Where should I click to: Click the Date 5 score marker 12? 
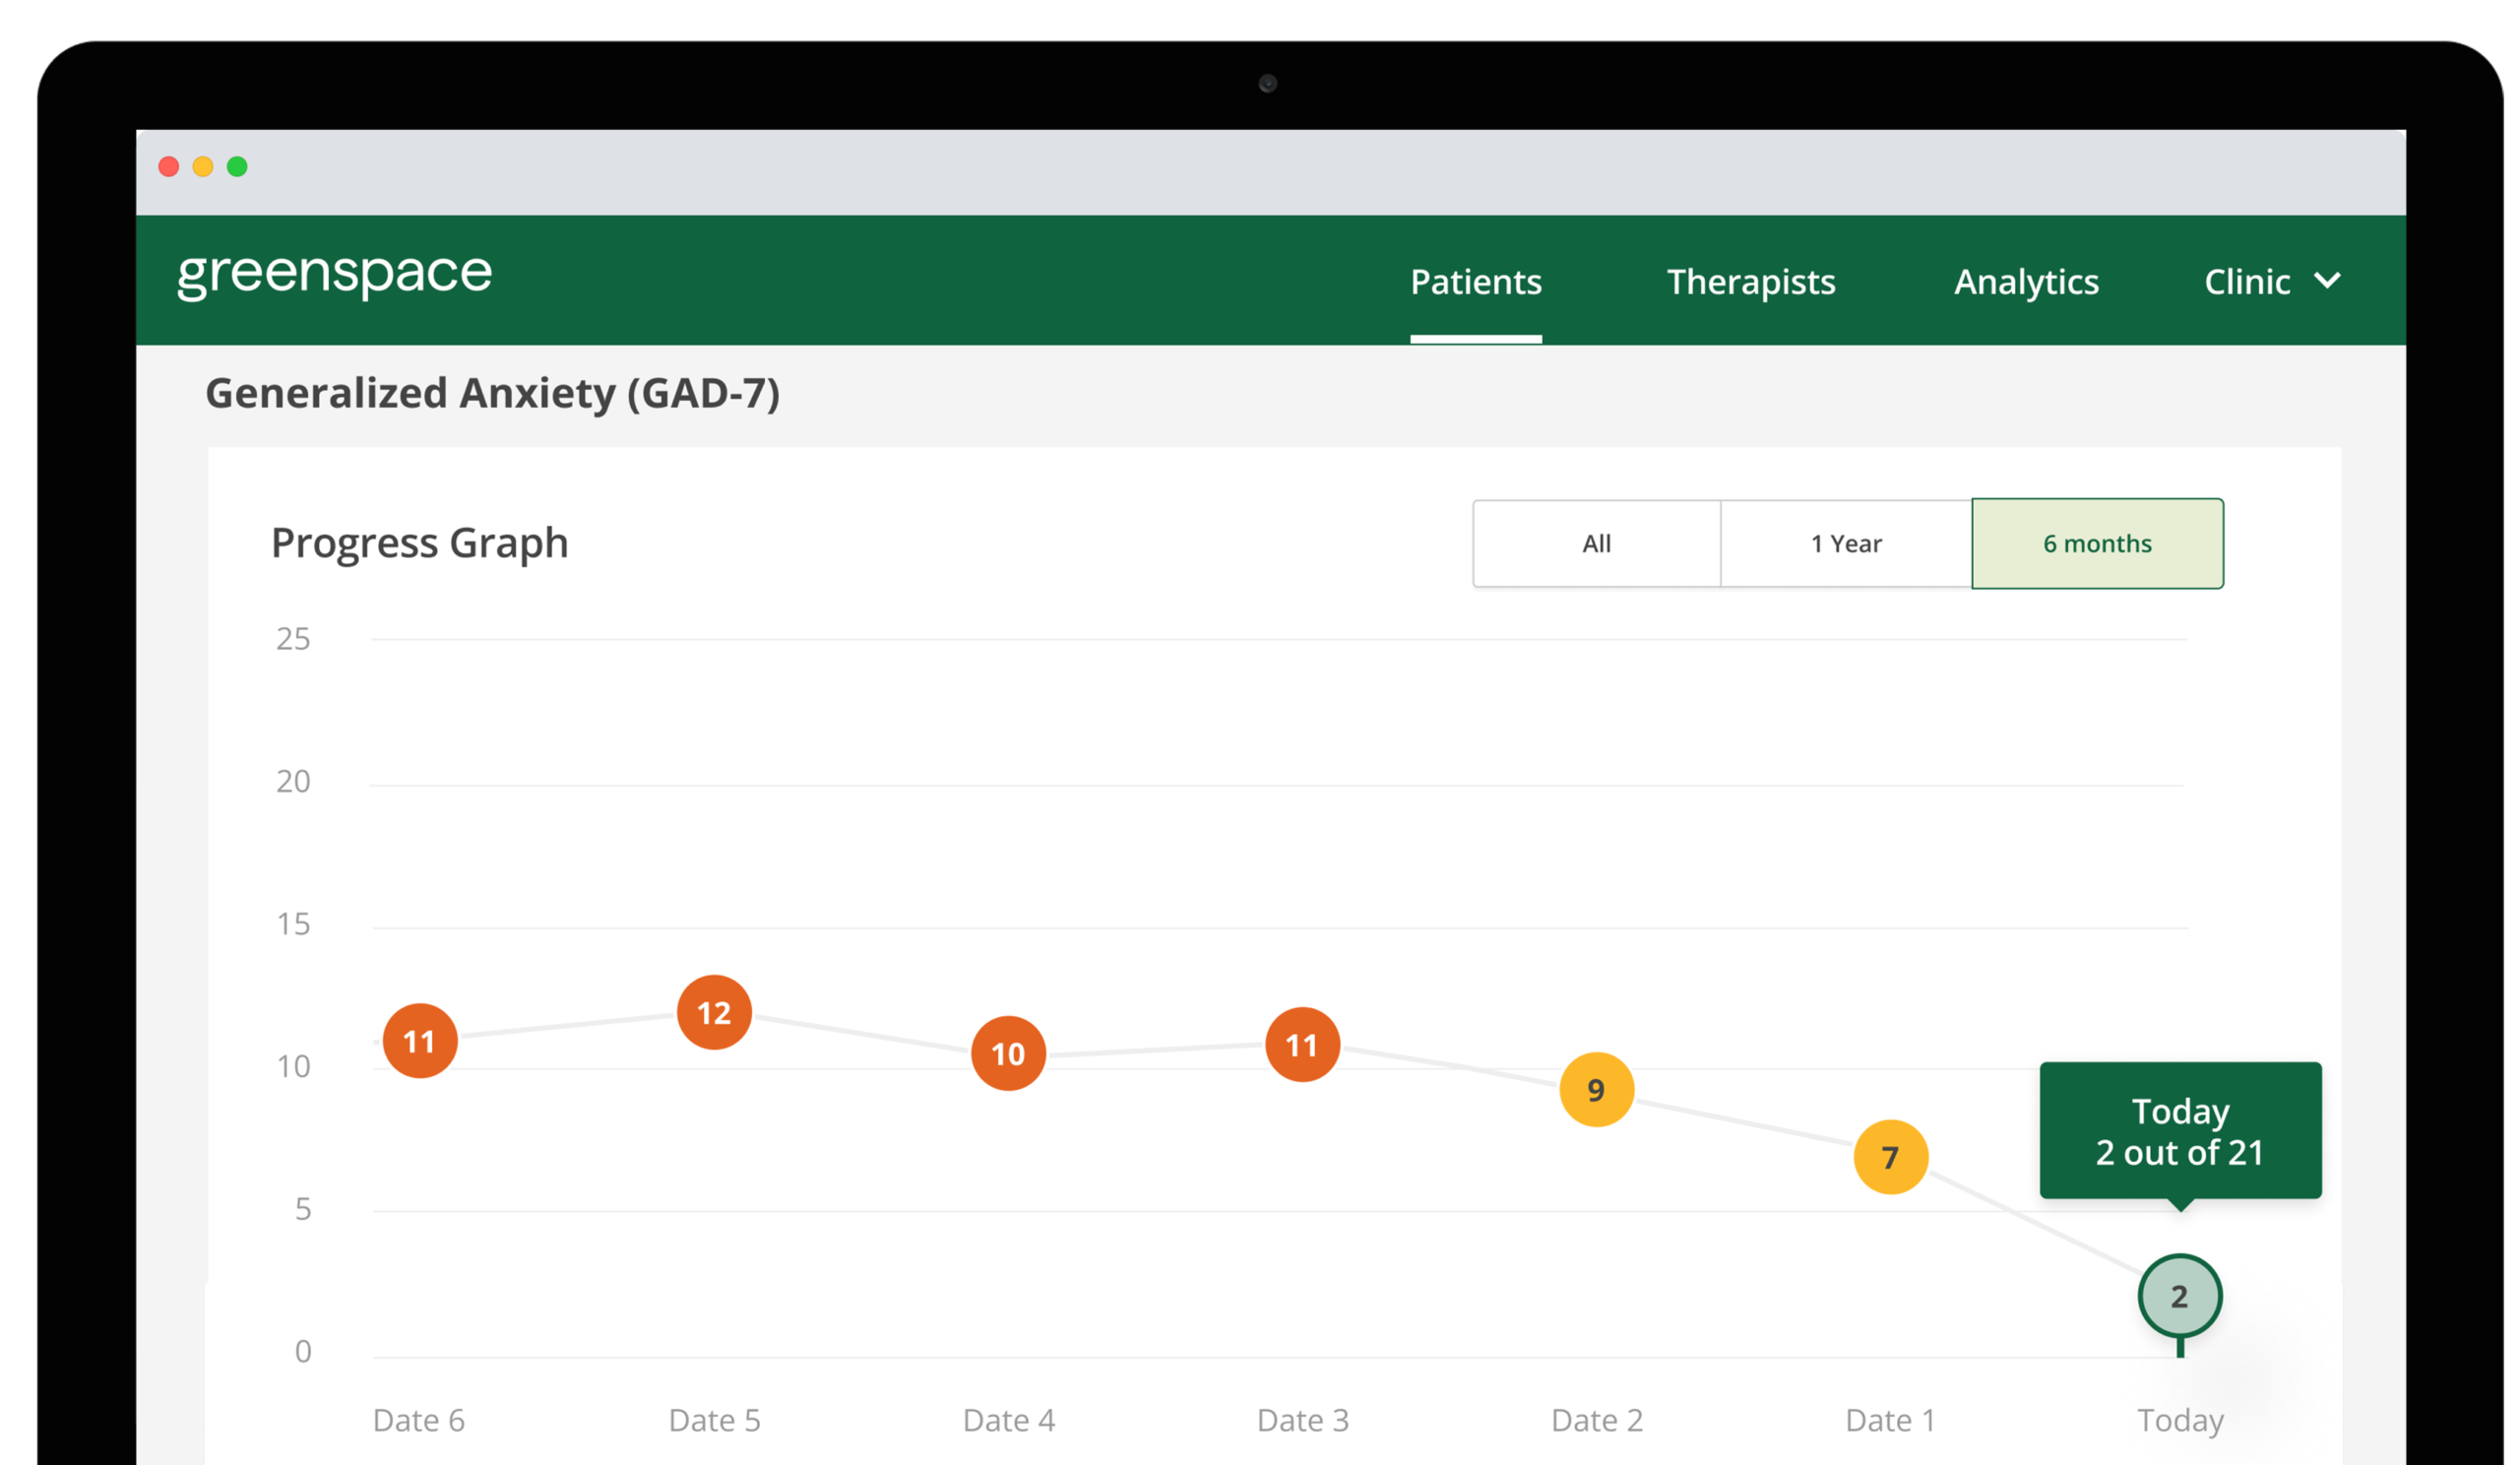(x=714, y=1012)
